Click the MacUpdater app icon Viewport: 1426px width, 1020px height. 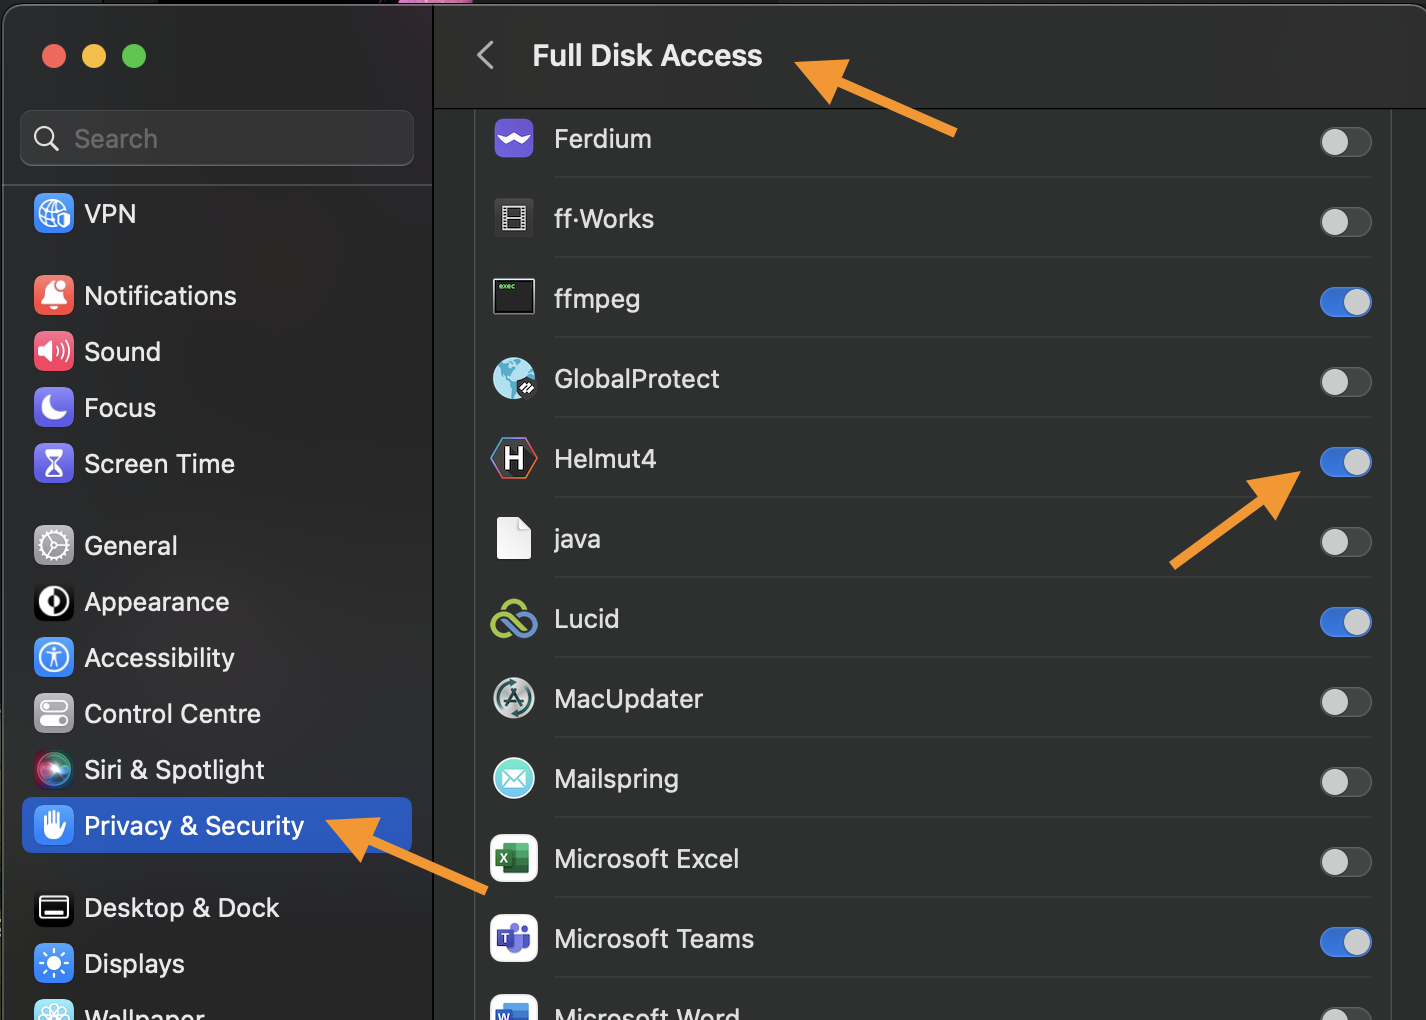pos(514,699)
